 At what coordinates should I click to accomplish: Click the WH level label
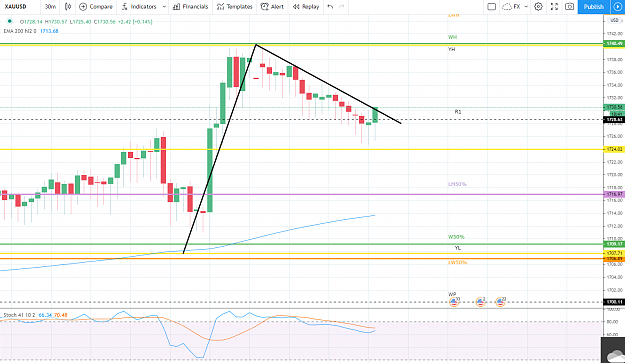(452, 37)
